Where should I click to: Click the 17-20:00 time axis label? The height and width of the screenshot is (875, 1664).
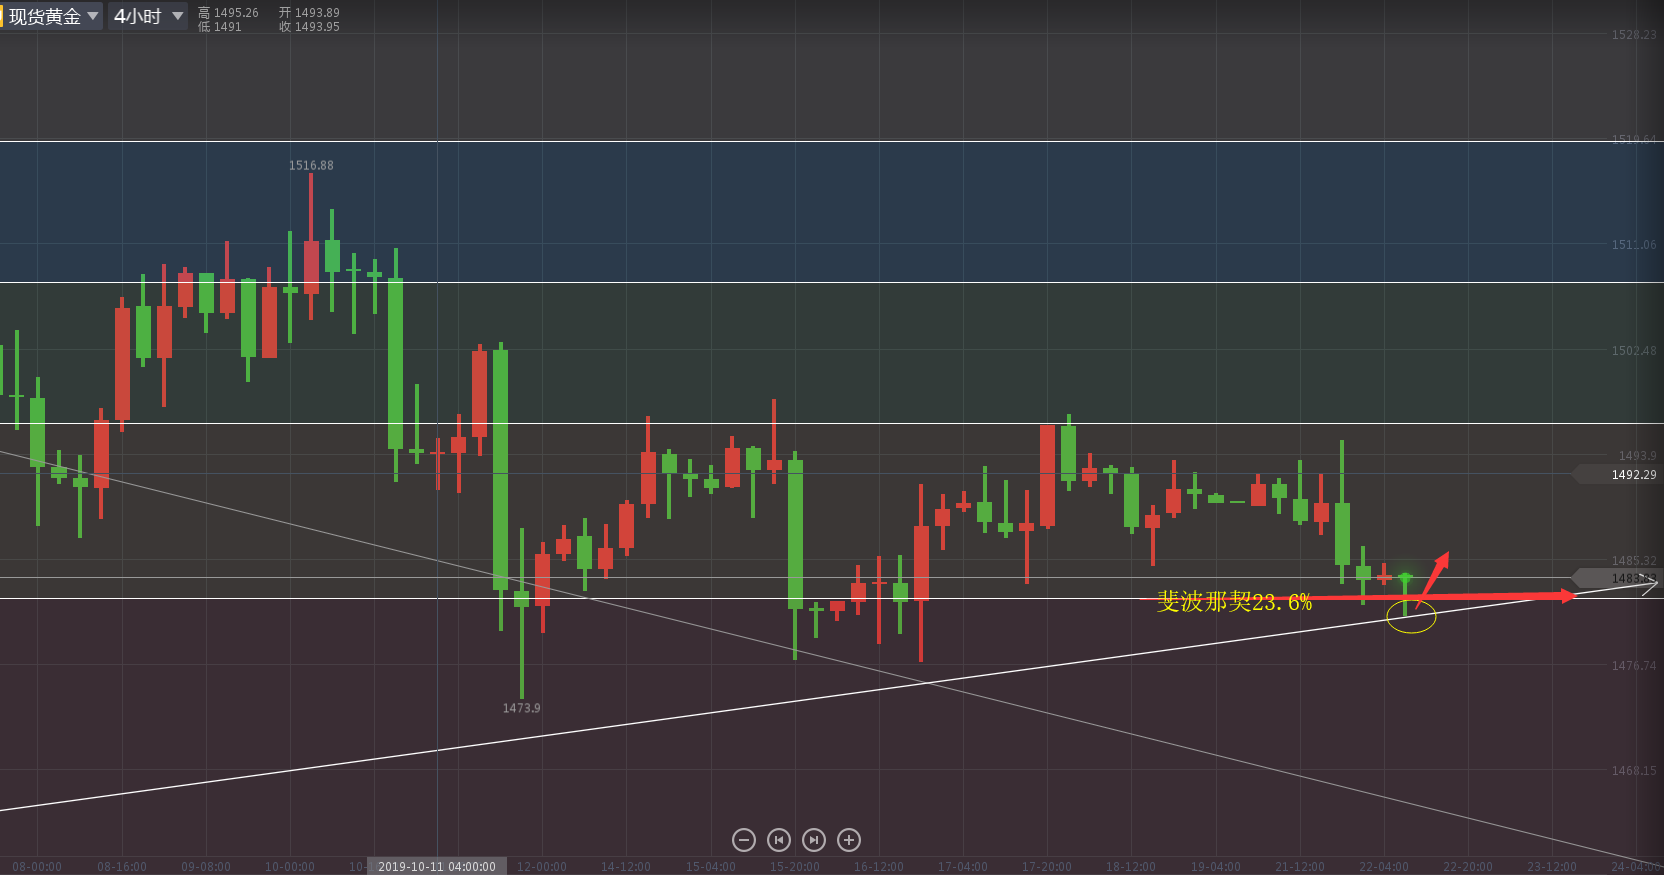pos(1046,867)
